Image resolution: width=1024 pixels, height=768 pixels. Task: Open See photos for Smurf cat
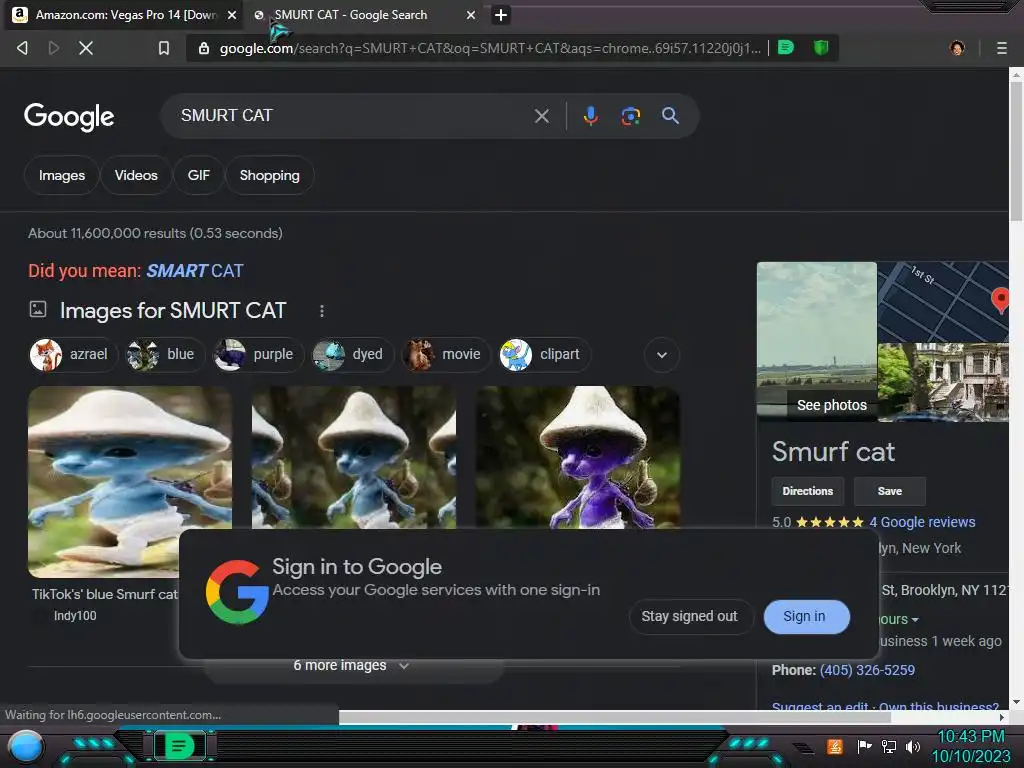tap(831, 405)
